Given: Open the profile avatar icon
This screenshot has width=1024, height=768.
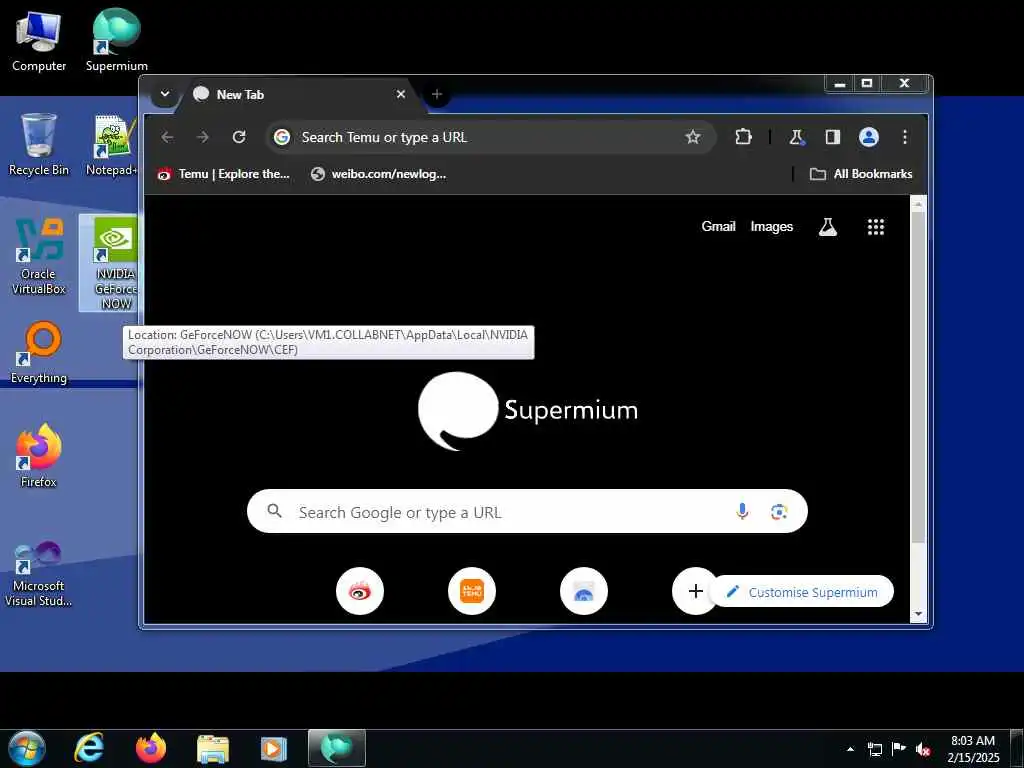Looking at the screenshot, I should [x=869, y=137].
